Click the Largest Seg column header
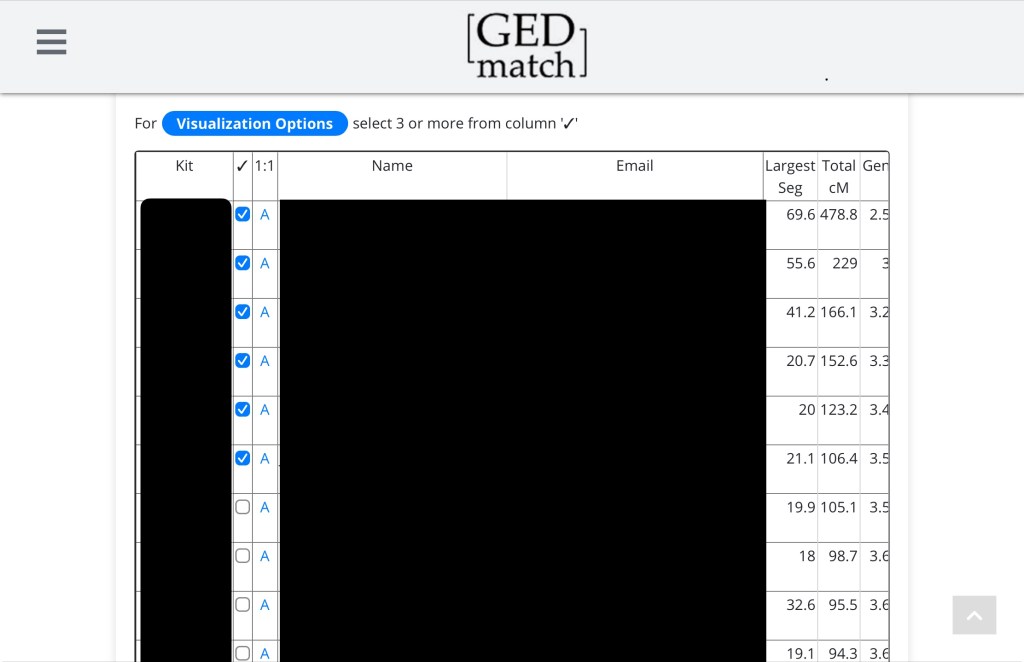 [x=790, y=176]
